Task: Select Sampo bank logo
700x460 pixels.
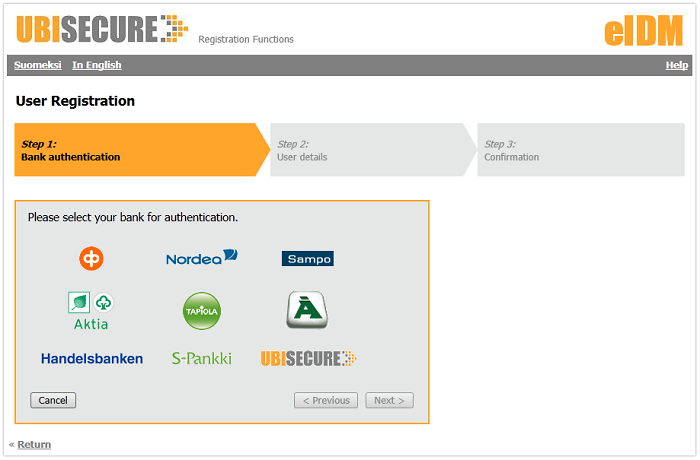Action: (x=308, y=259)
